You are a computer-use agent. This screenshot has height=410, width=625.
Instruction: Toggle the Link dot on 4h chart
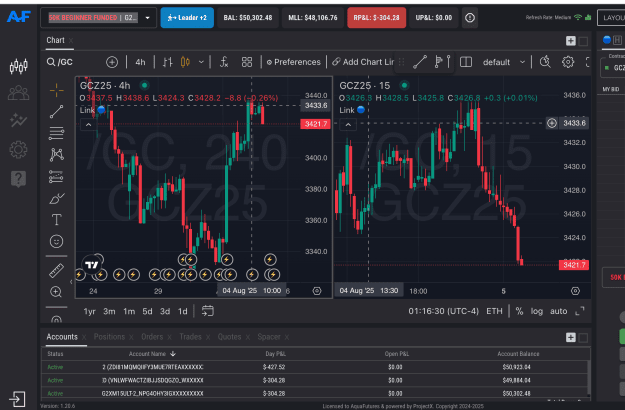tap(101, 110)
